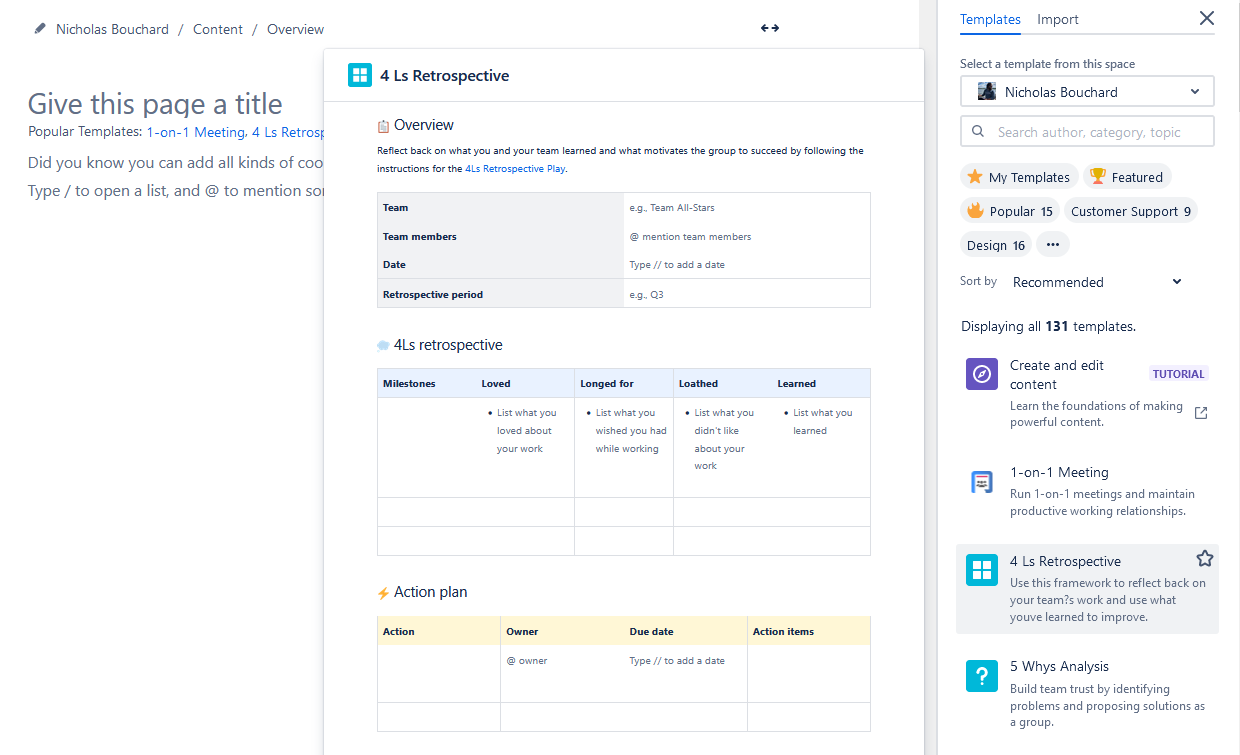Star the 4 Ls Retrospective template
The image size is (1240, 755).
(x=1204, y=559)
